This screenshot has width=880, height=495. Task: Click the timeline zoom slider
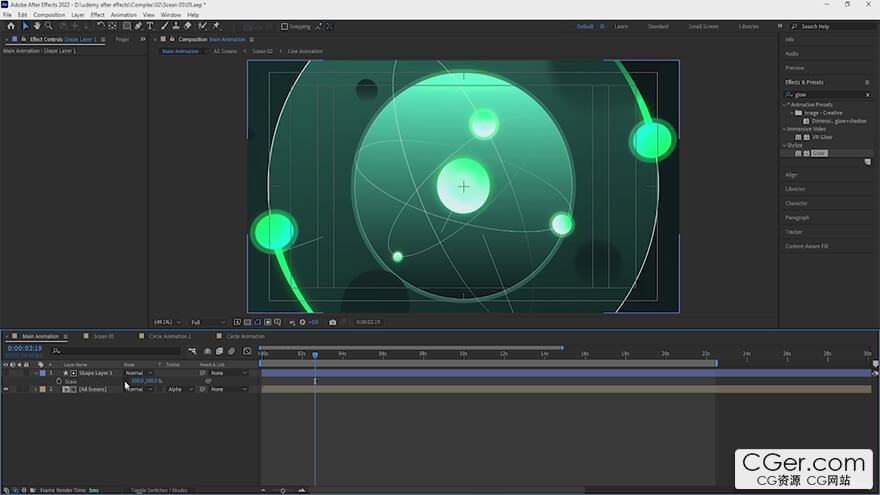click(x=283, y=490)
